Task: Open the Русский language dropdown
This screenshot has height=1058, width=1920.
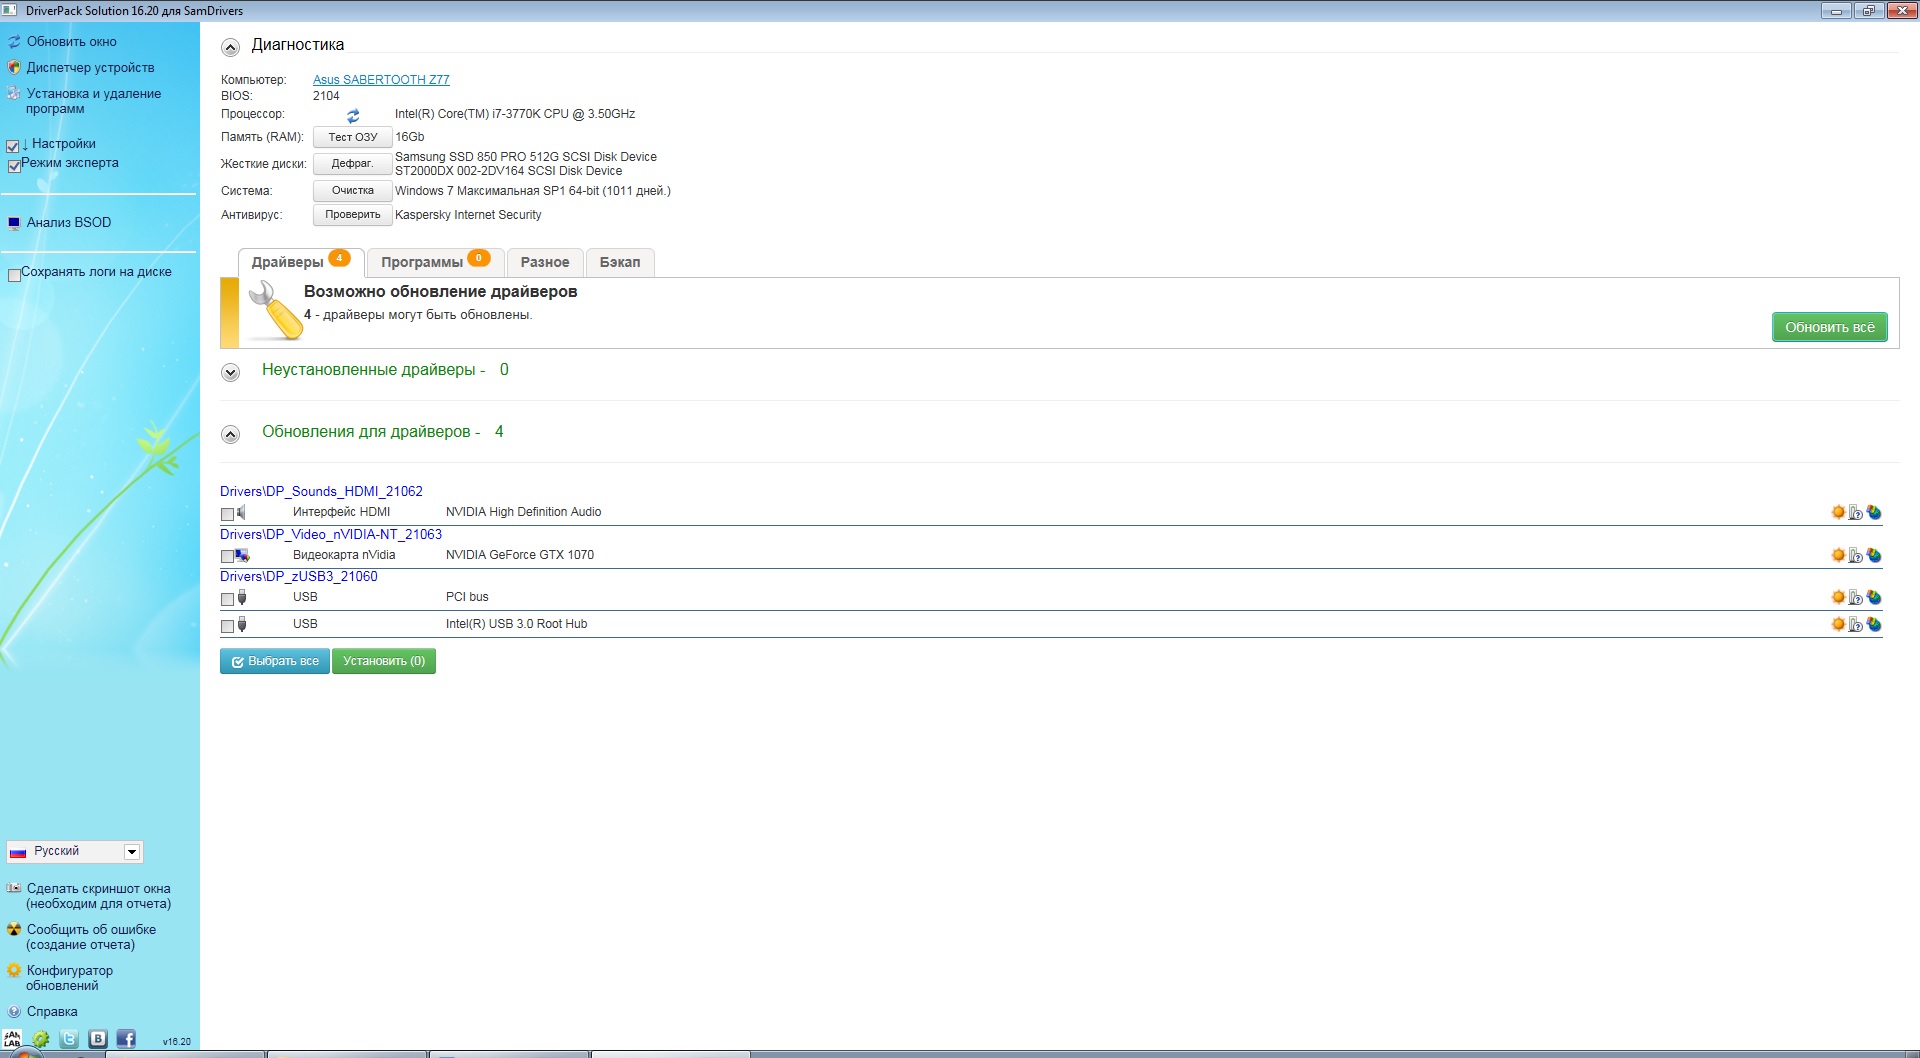Action: [x=75, y=851]
